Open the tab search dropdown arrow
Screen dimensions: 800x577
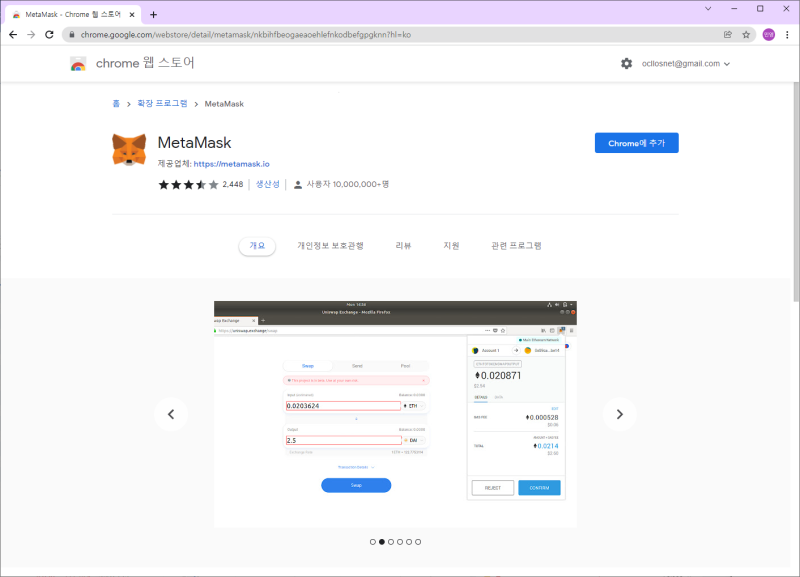tap(708, 9)
